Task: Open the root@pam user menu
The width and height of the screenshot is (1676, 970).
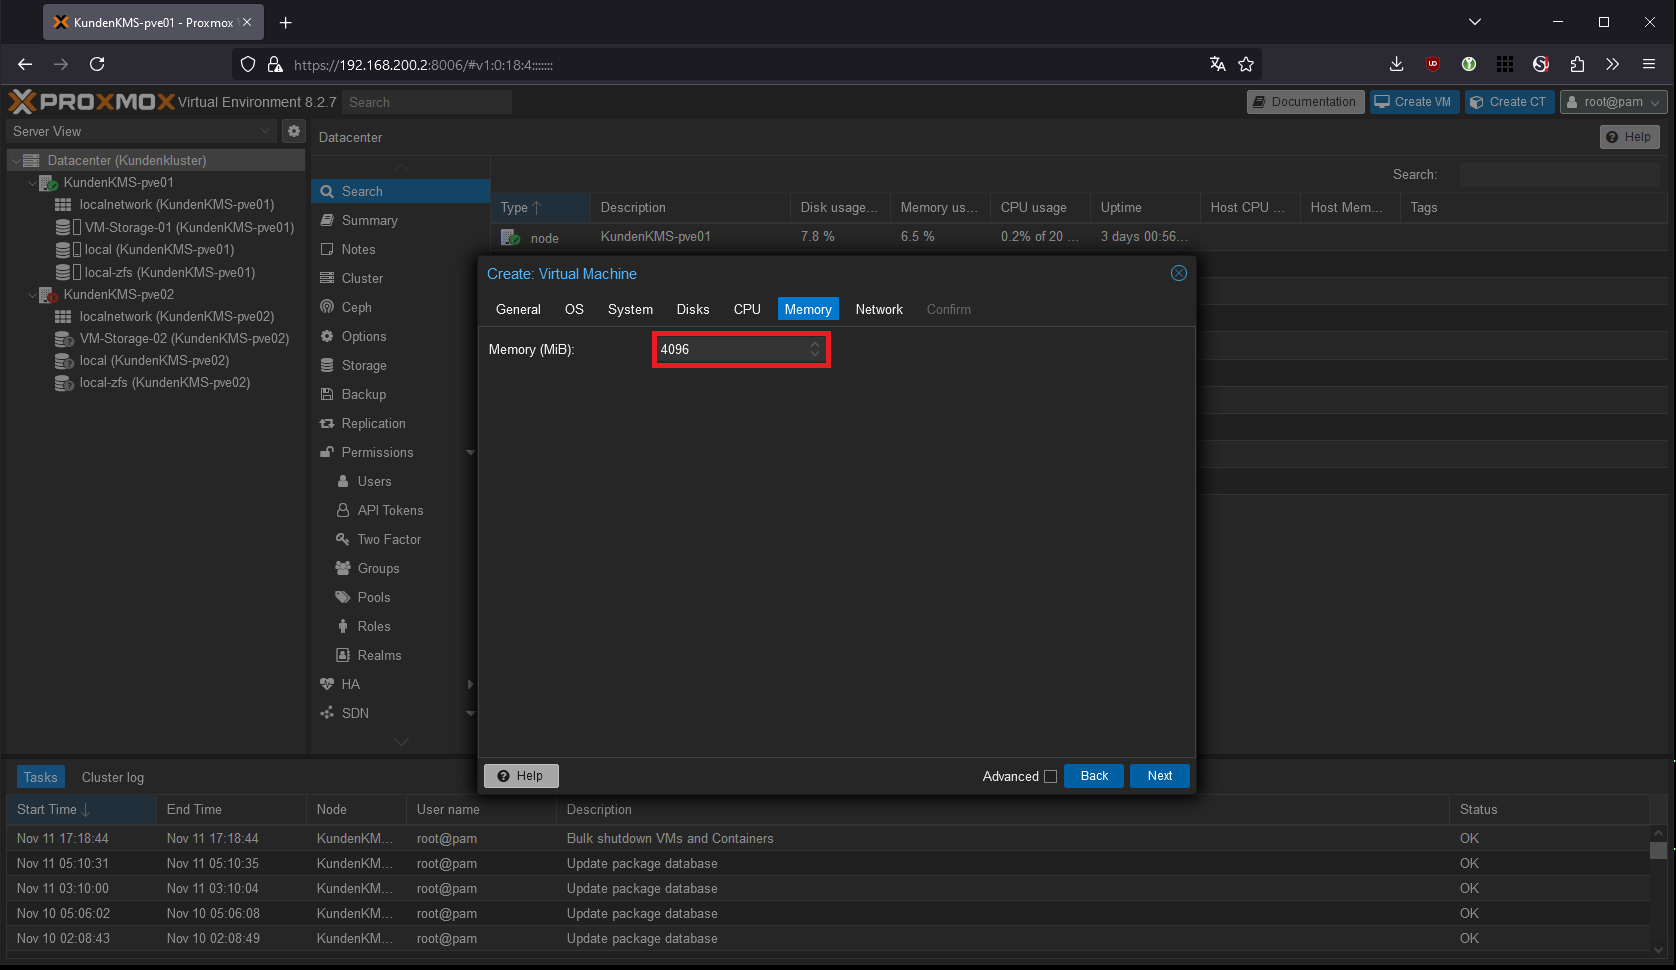Action: click(x=1613, y=102)
